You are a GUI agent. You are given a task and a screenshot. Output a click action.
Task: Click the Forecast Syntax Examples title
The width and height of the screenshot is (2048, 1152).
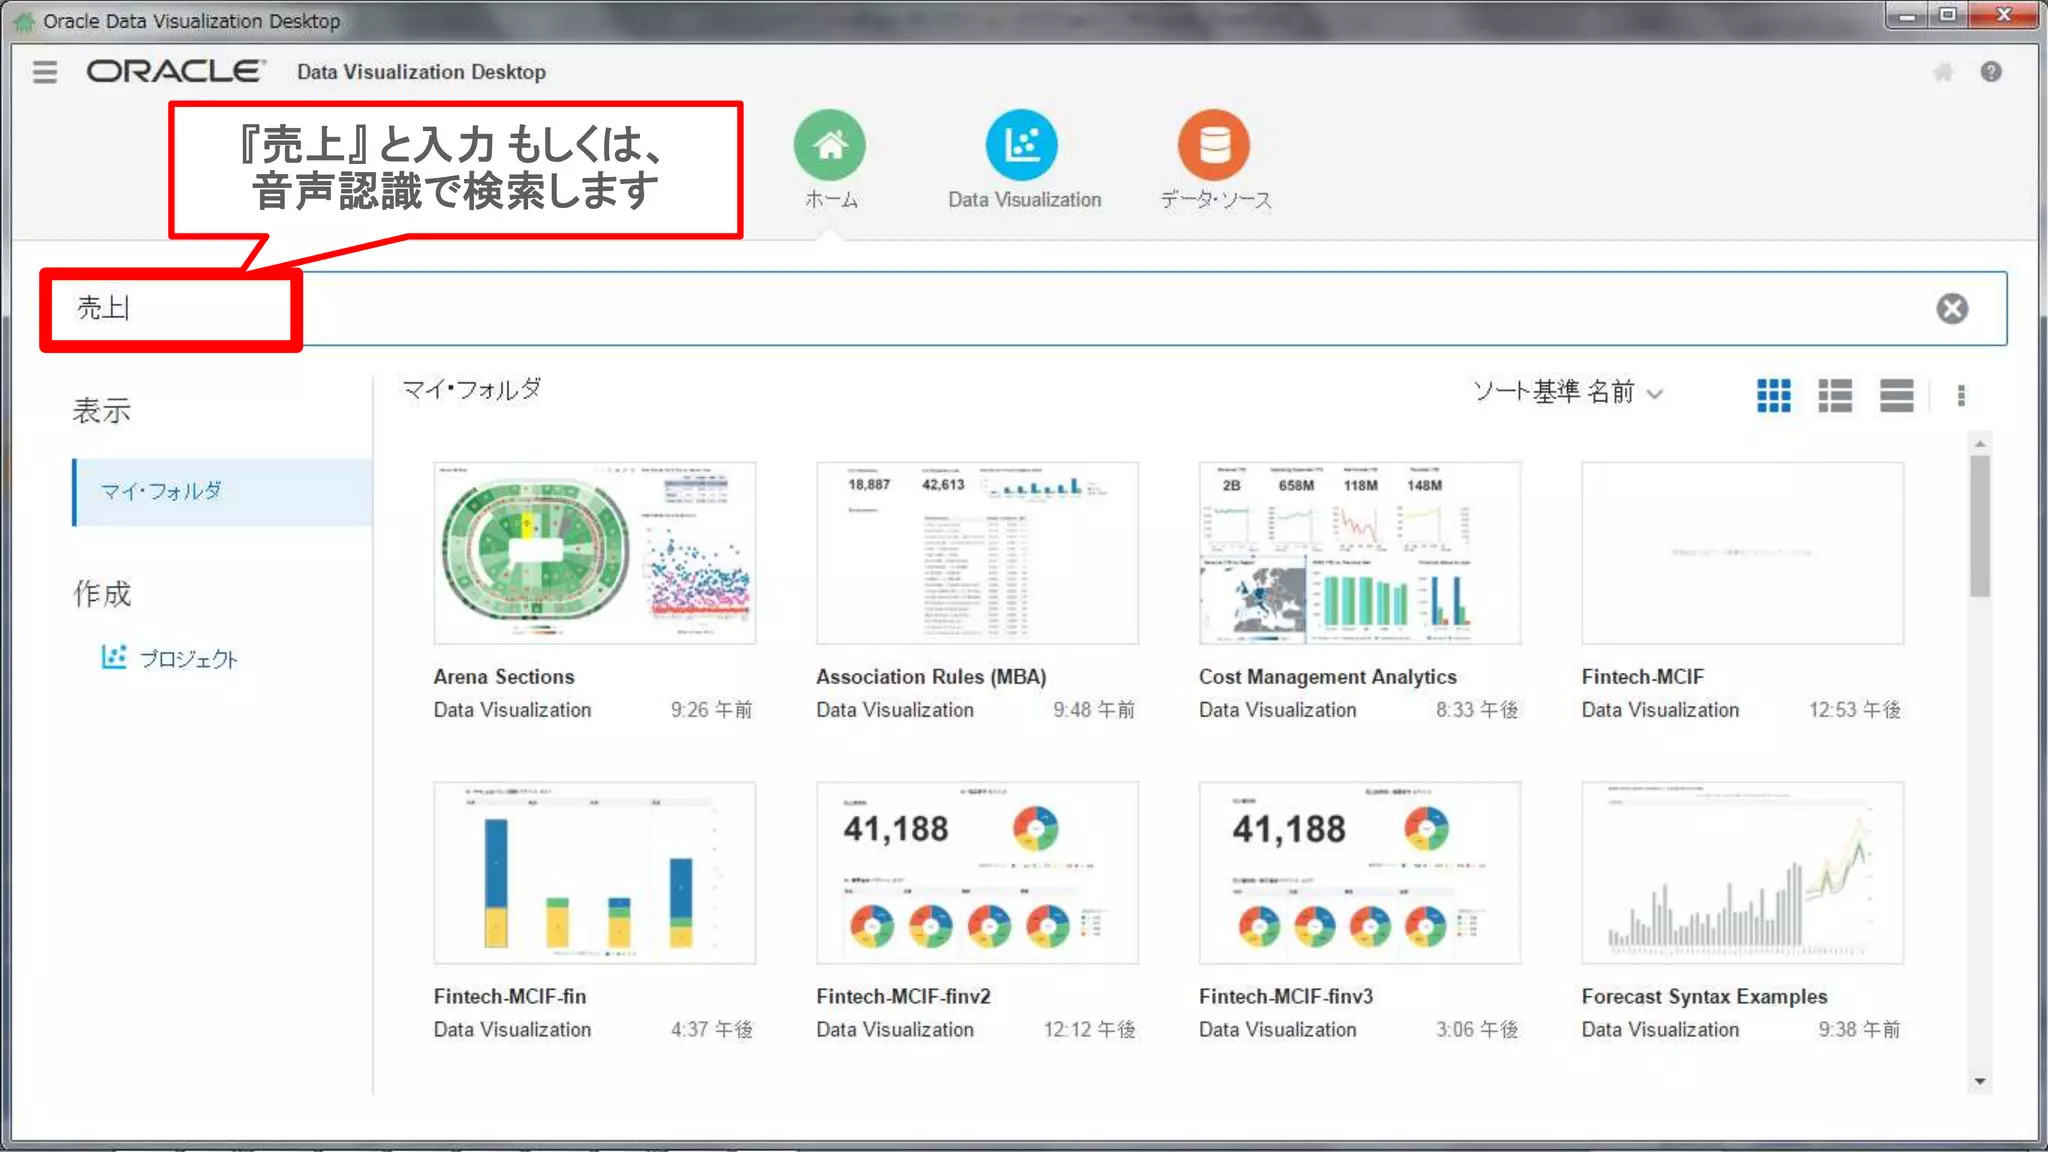click(1704, 997)
